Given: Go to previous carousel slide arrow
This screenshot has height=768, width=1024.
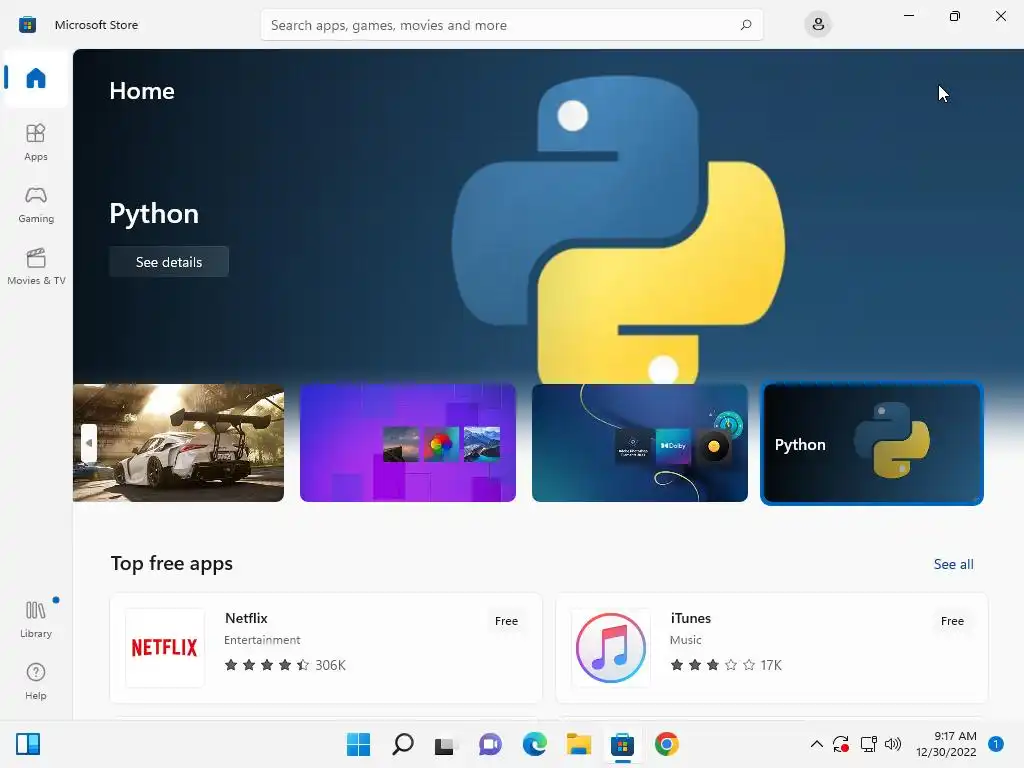Looking at the screenshot, I should point(89,443).
